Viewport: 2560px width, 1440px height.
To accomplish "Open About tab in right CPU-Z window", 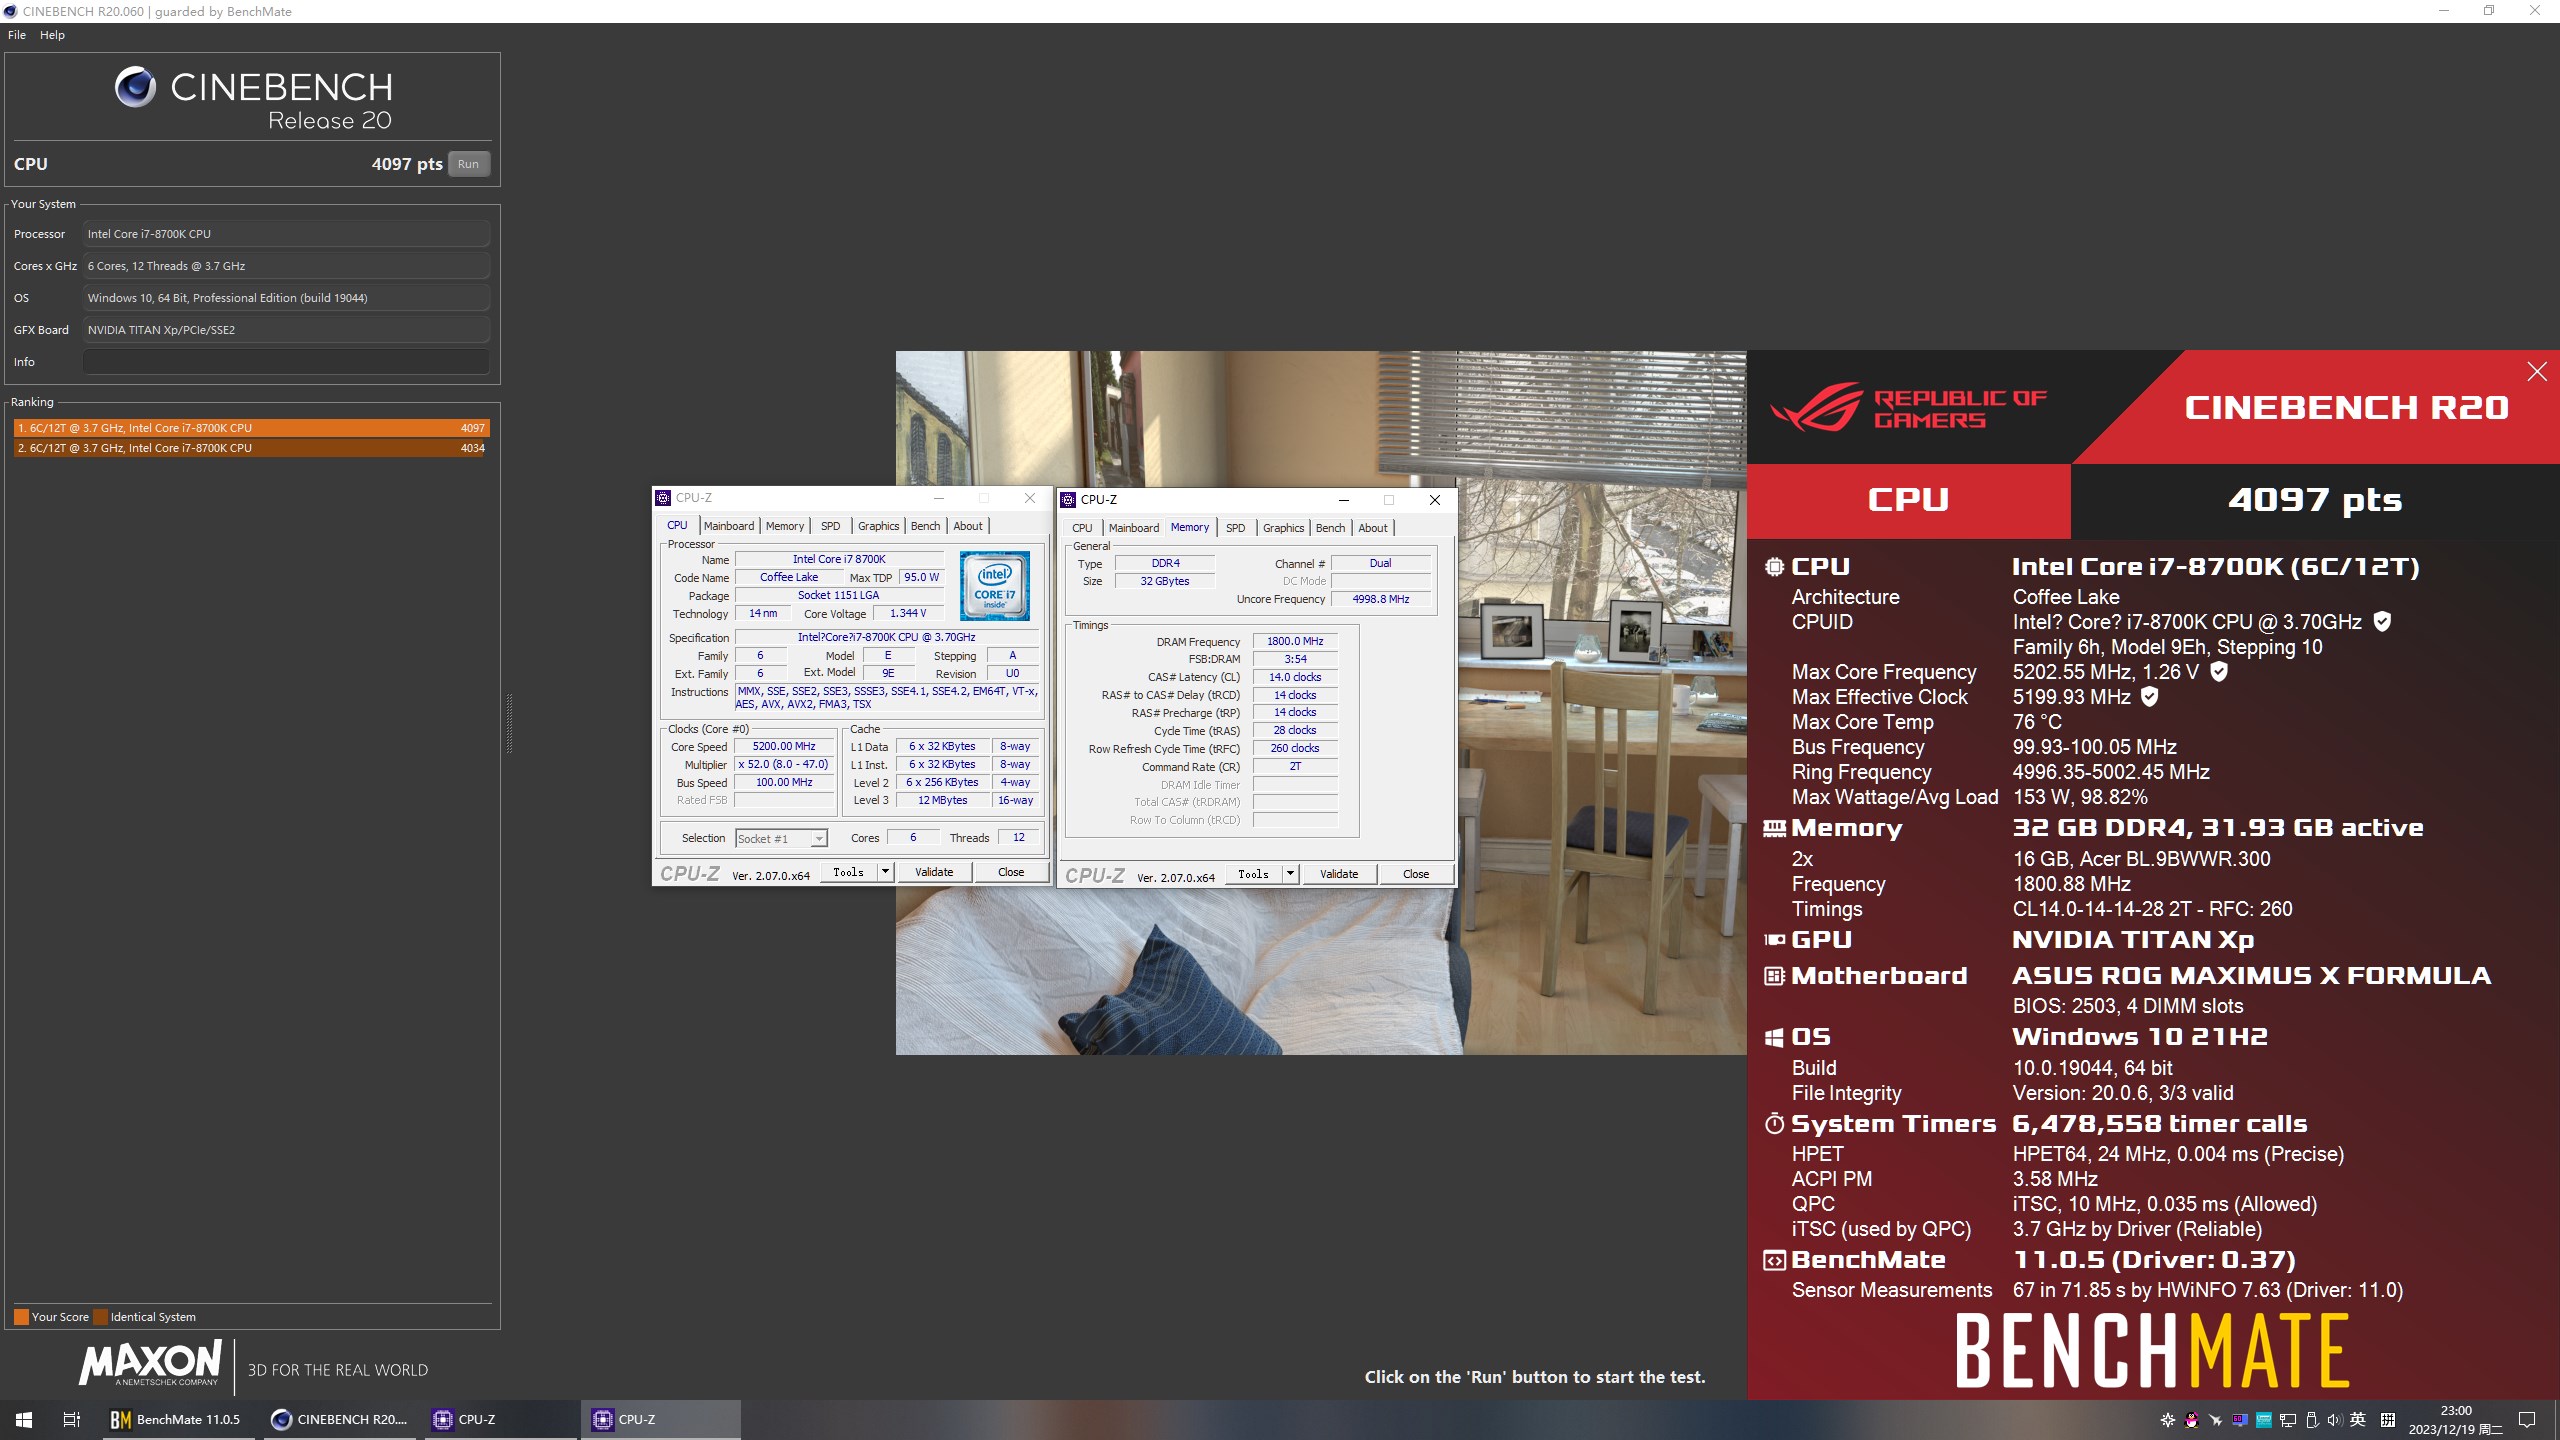I will 1373,528.
